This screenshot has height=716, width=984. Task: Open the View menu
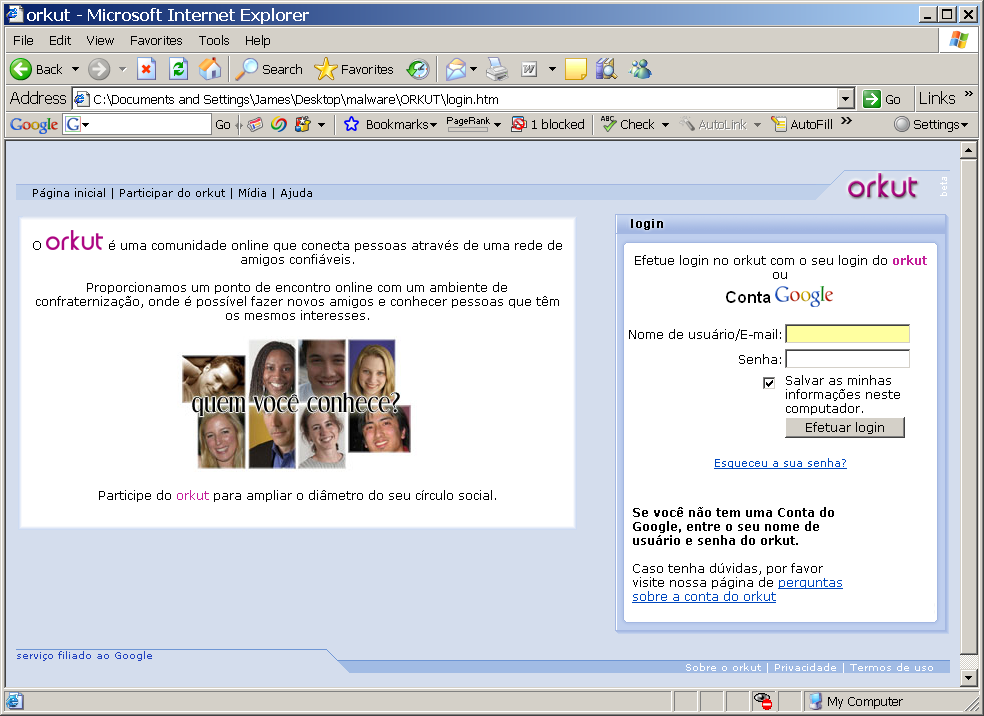pos(100,40)
